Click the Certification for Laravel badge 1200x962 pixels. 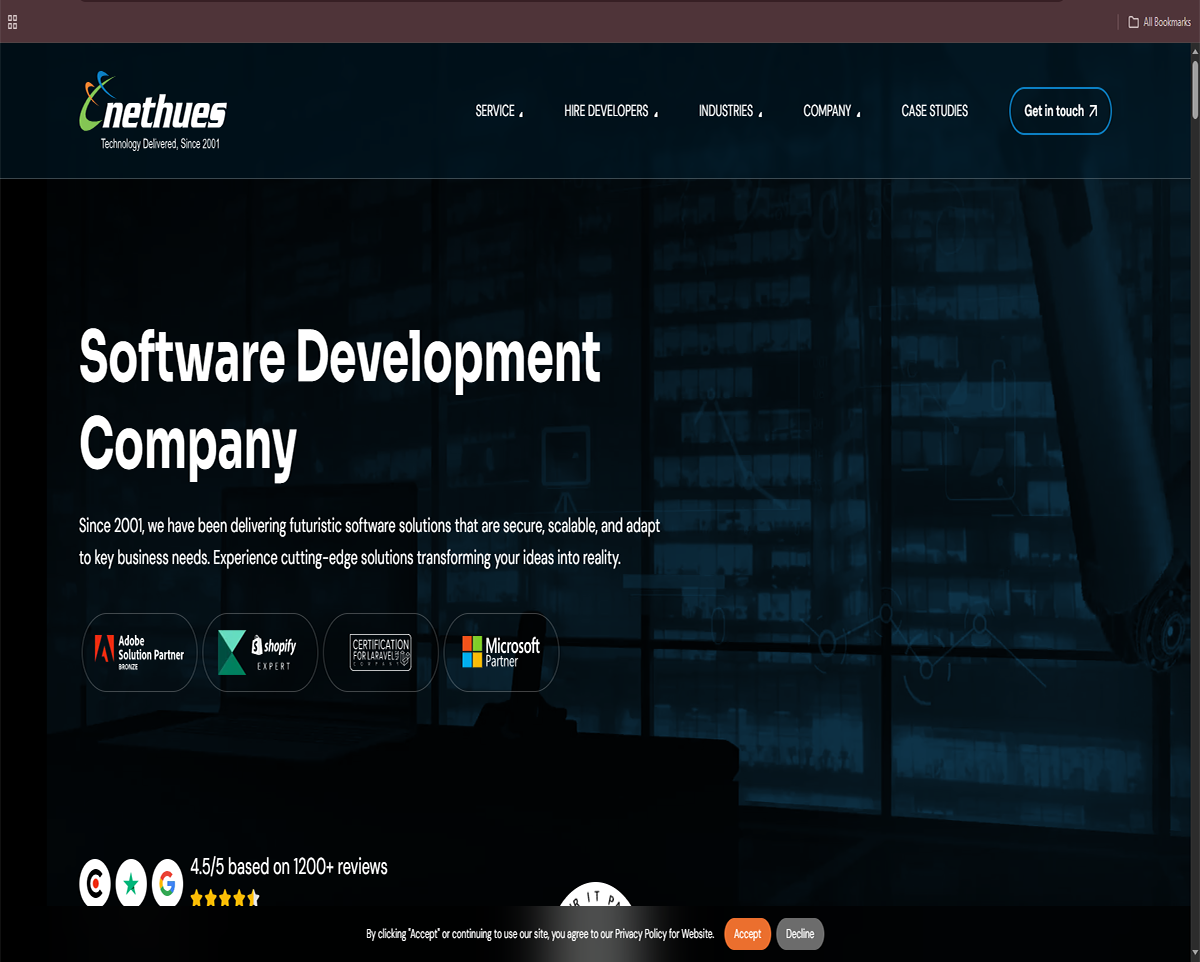[381, 652]
